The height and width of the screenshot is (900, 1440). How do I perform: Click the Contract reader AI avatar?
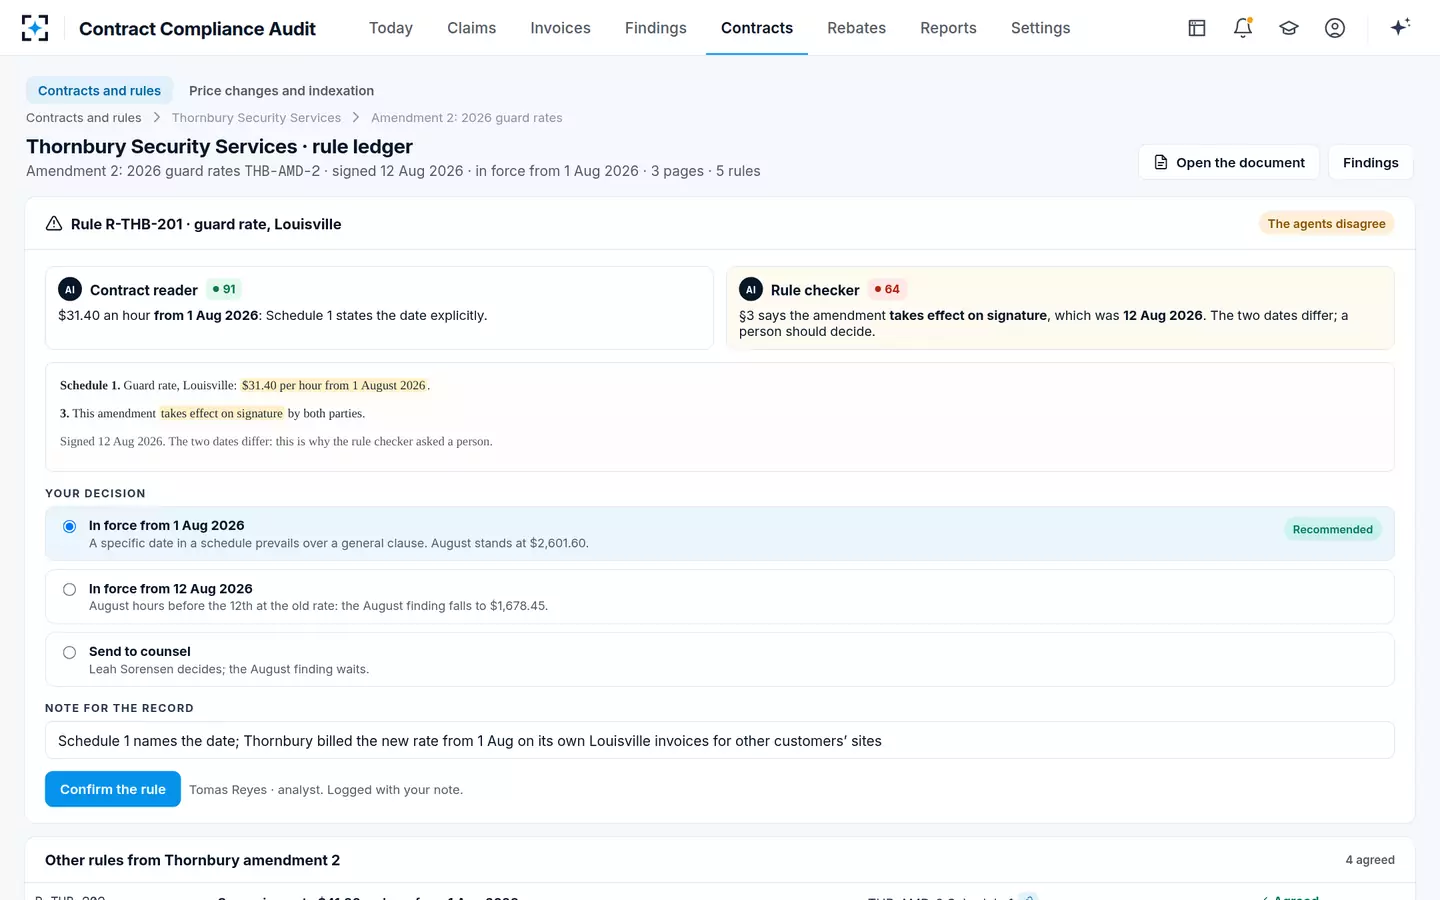(x=70, y=290)
